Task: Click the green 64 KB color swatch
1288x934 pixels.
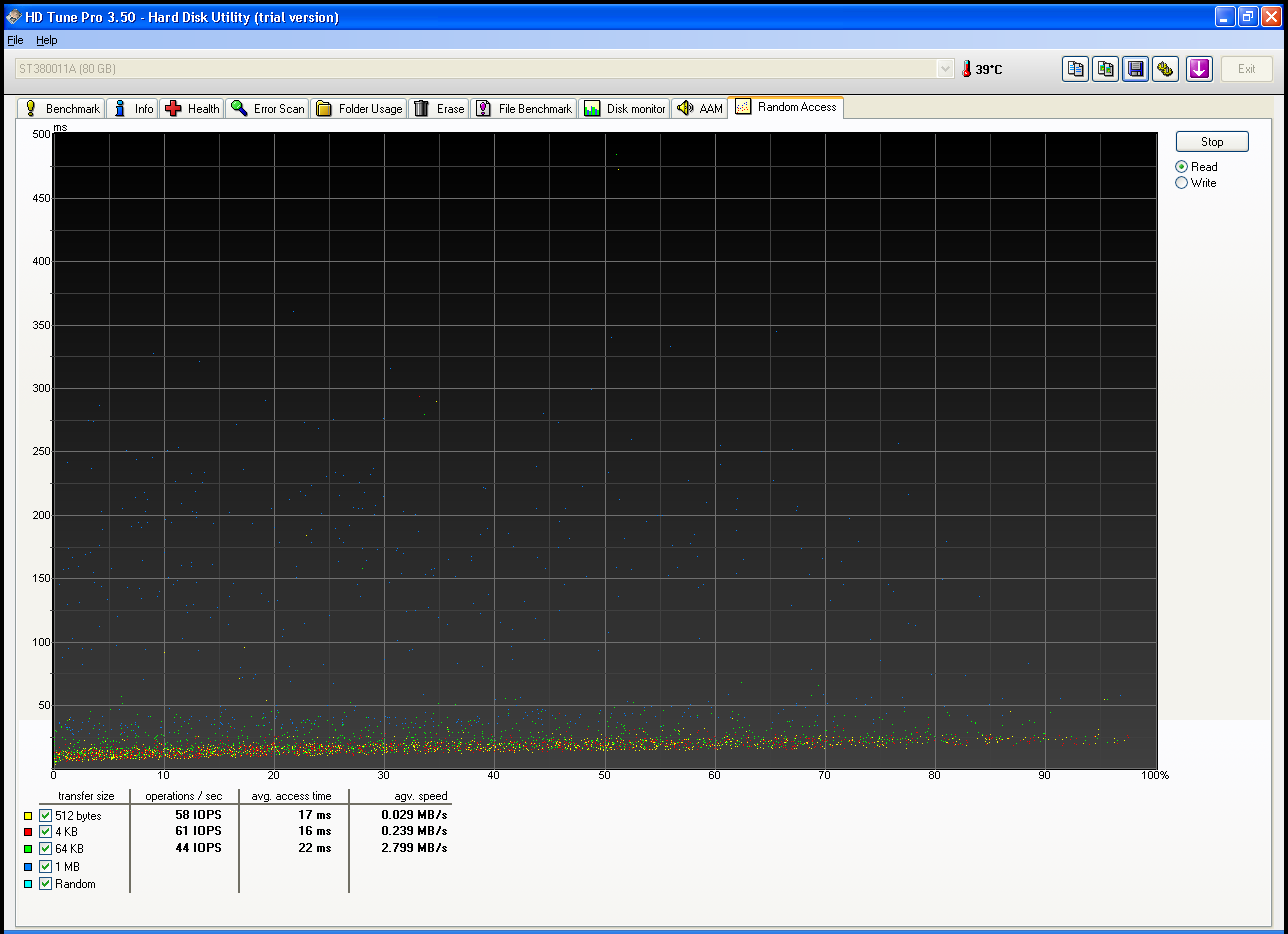Action: (x=28, y=849)
